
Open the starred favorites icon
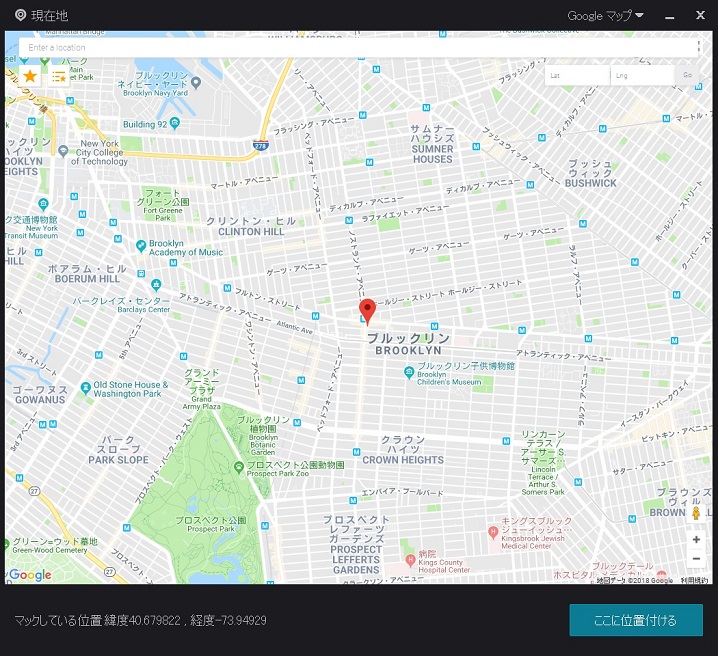point(30,76)
